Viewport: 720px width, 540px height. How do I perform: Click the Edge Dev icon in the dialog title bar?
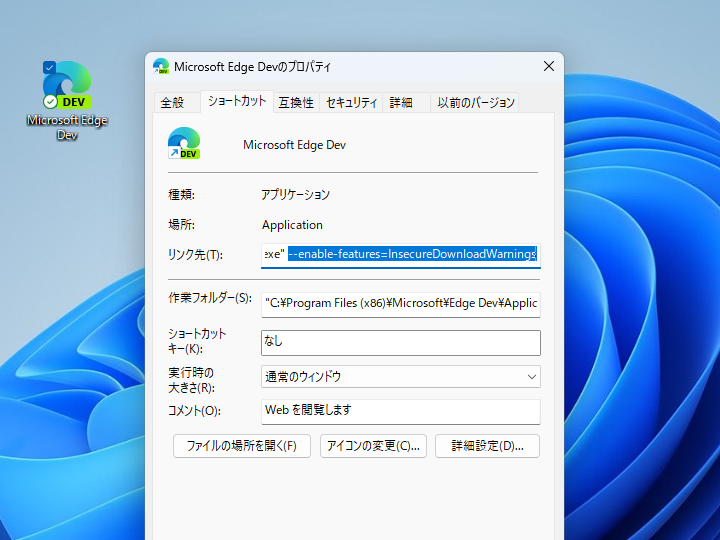161,66
